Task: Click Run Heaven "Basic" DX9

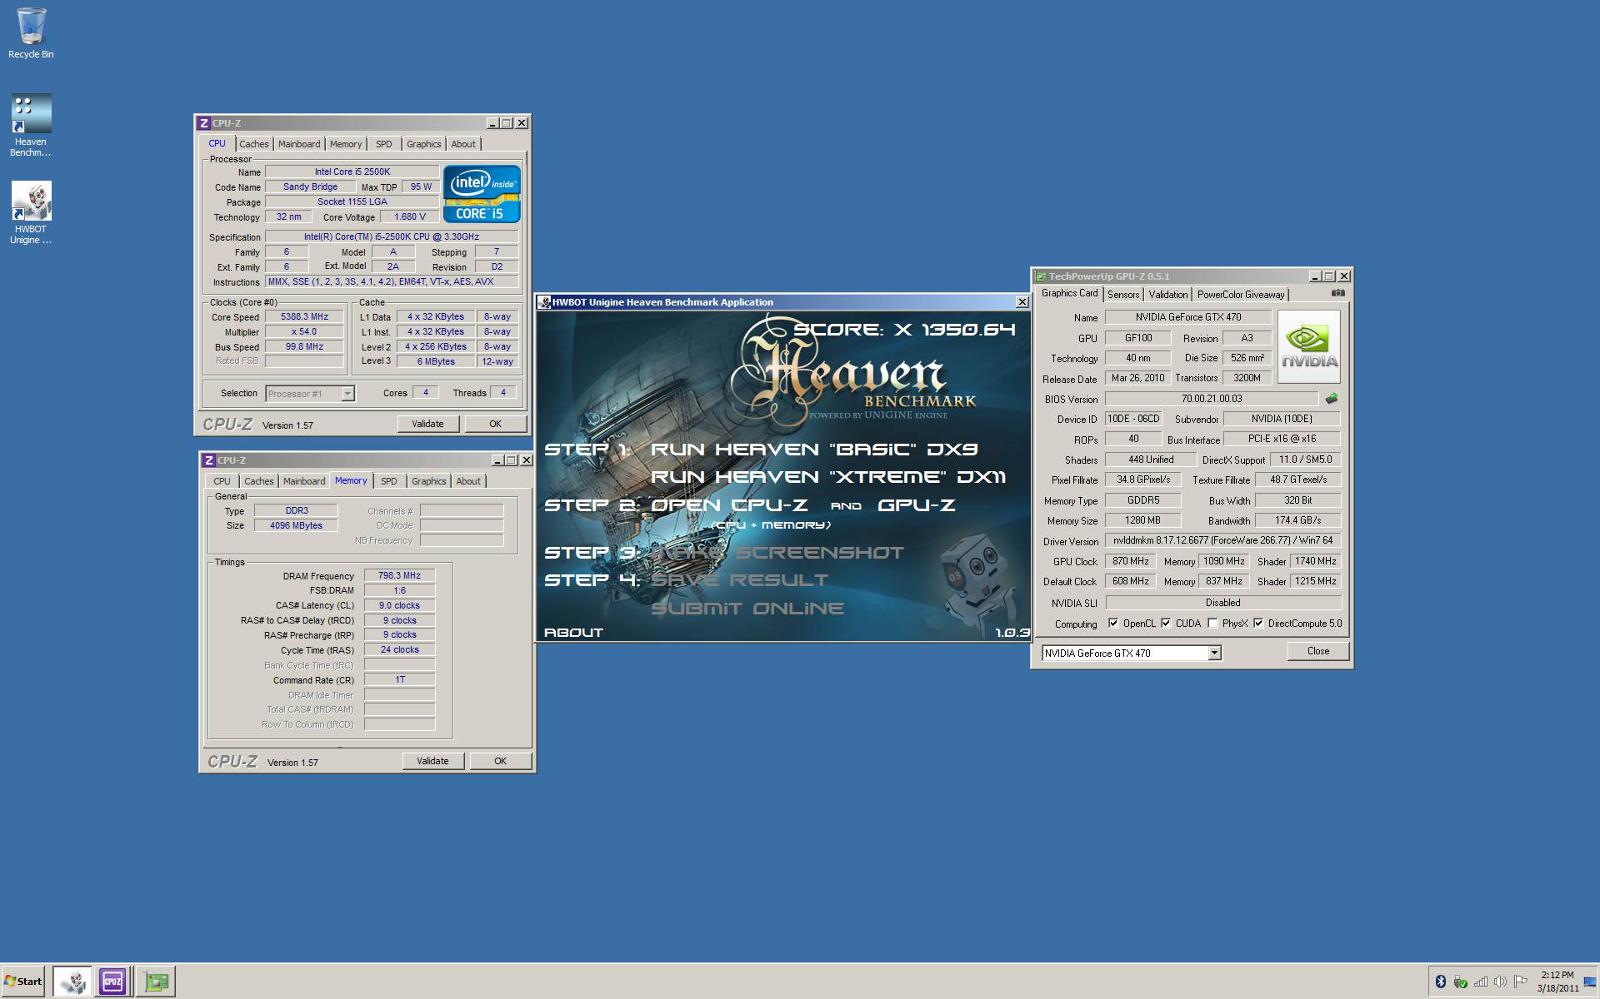Action: (x=814, y=450)
